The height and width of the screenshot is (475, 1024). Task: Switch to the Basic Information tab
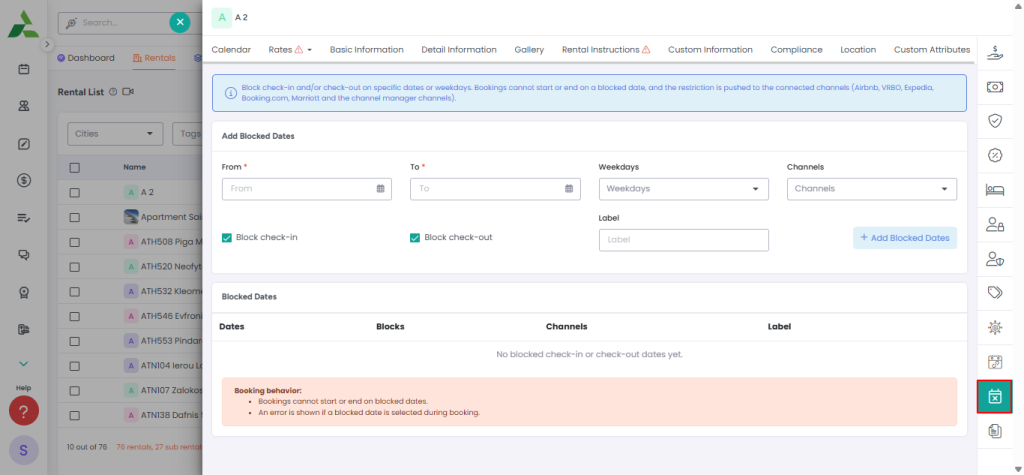point(366,50)
